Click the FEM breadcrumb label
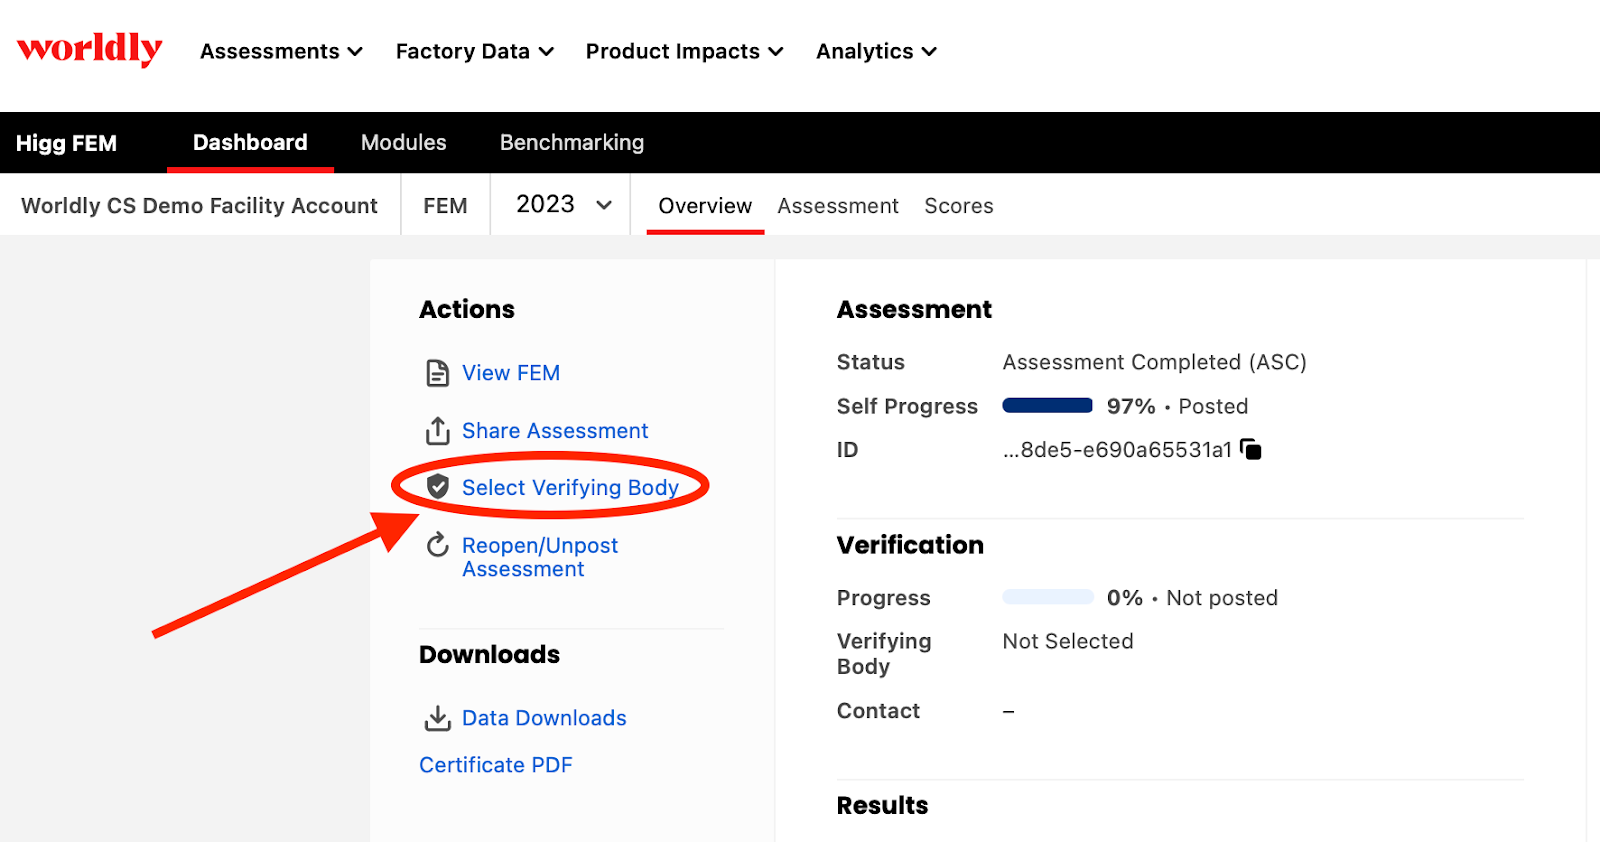Screen dimensions: 1600x842 pos(445,205)
